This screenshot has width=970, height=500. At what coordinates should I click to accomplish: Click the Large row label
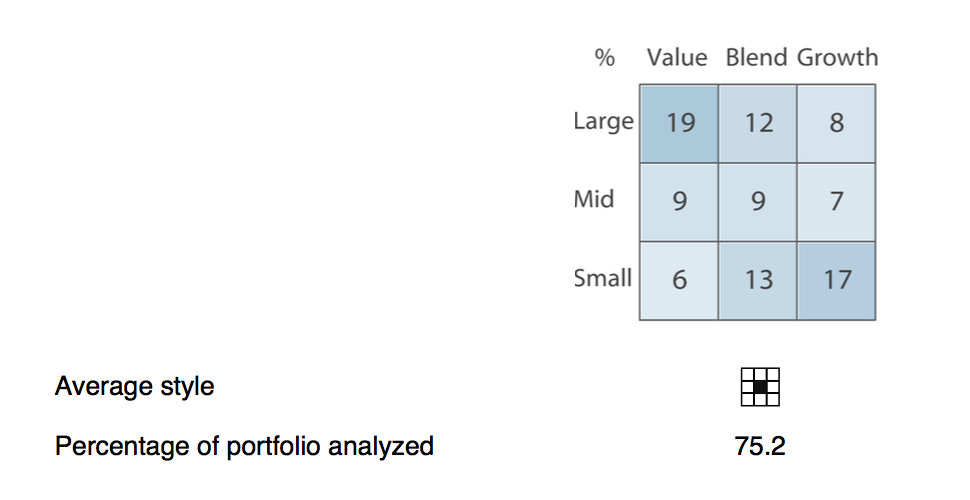[603, 121]
